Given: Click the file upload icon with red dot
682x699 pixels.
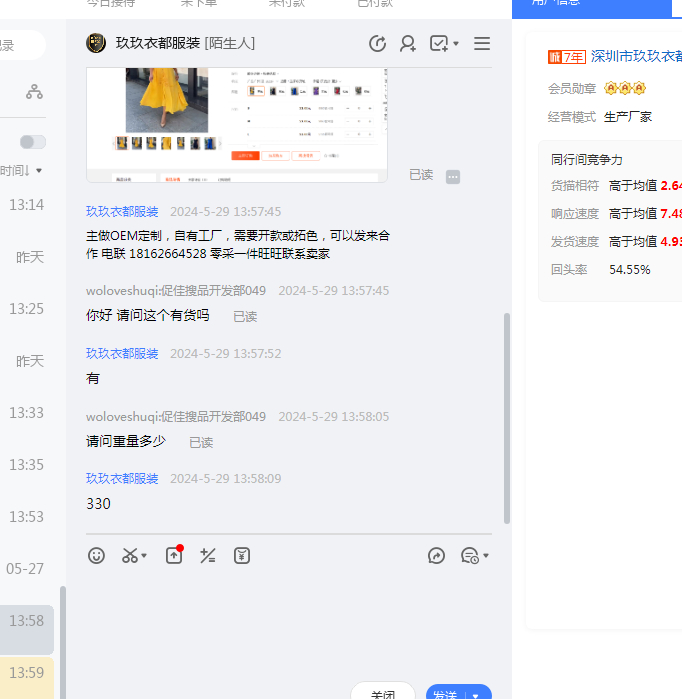Looking at the screenshot, I should [174, 556].
